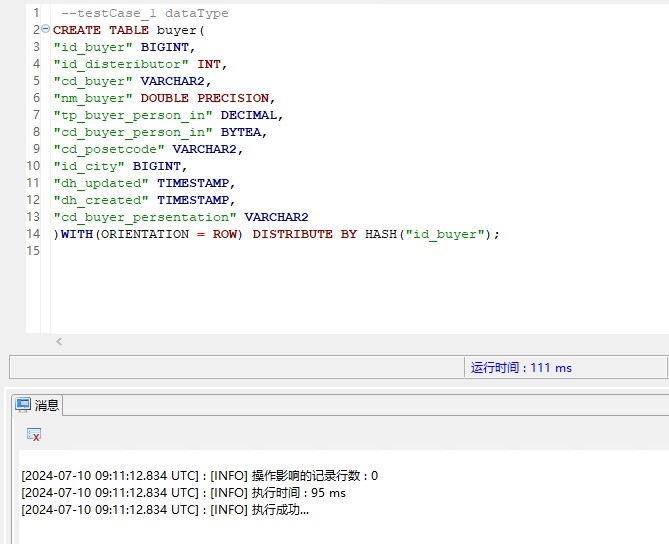
Task: Click the "id_disteributor" INT line
Action: click(x=140, y=64)
